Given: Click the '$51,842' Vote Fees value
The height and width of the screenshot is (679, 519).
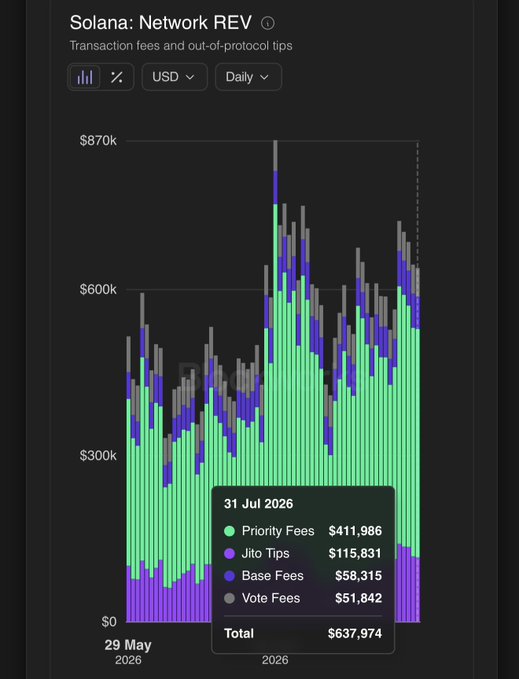Looking at the screenshot, I should (x=358, y=598).
